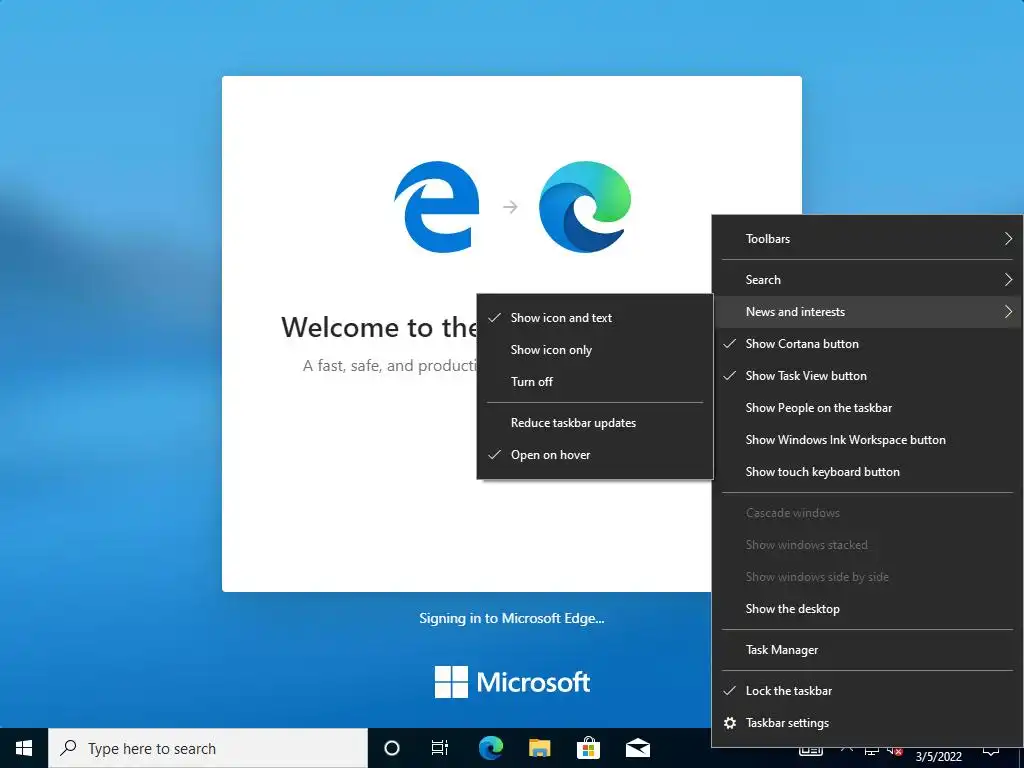Select News and interests menu entry
Image resolution: width=1024 pixels, height=768 pixels.
click(868, 312)
